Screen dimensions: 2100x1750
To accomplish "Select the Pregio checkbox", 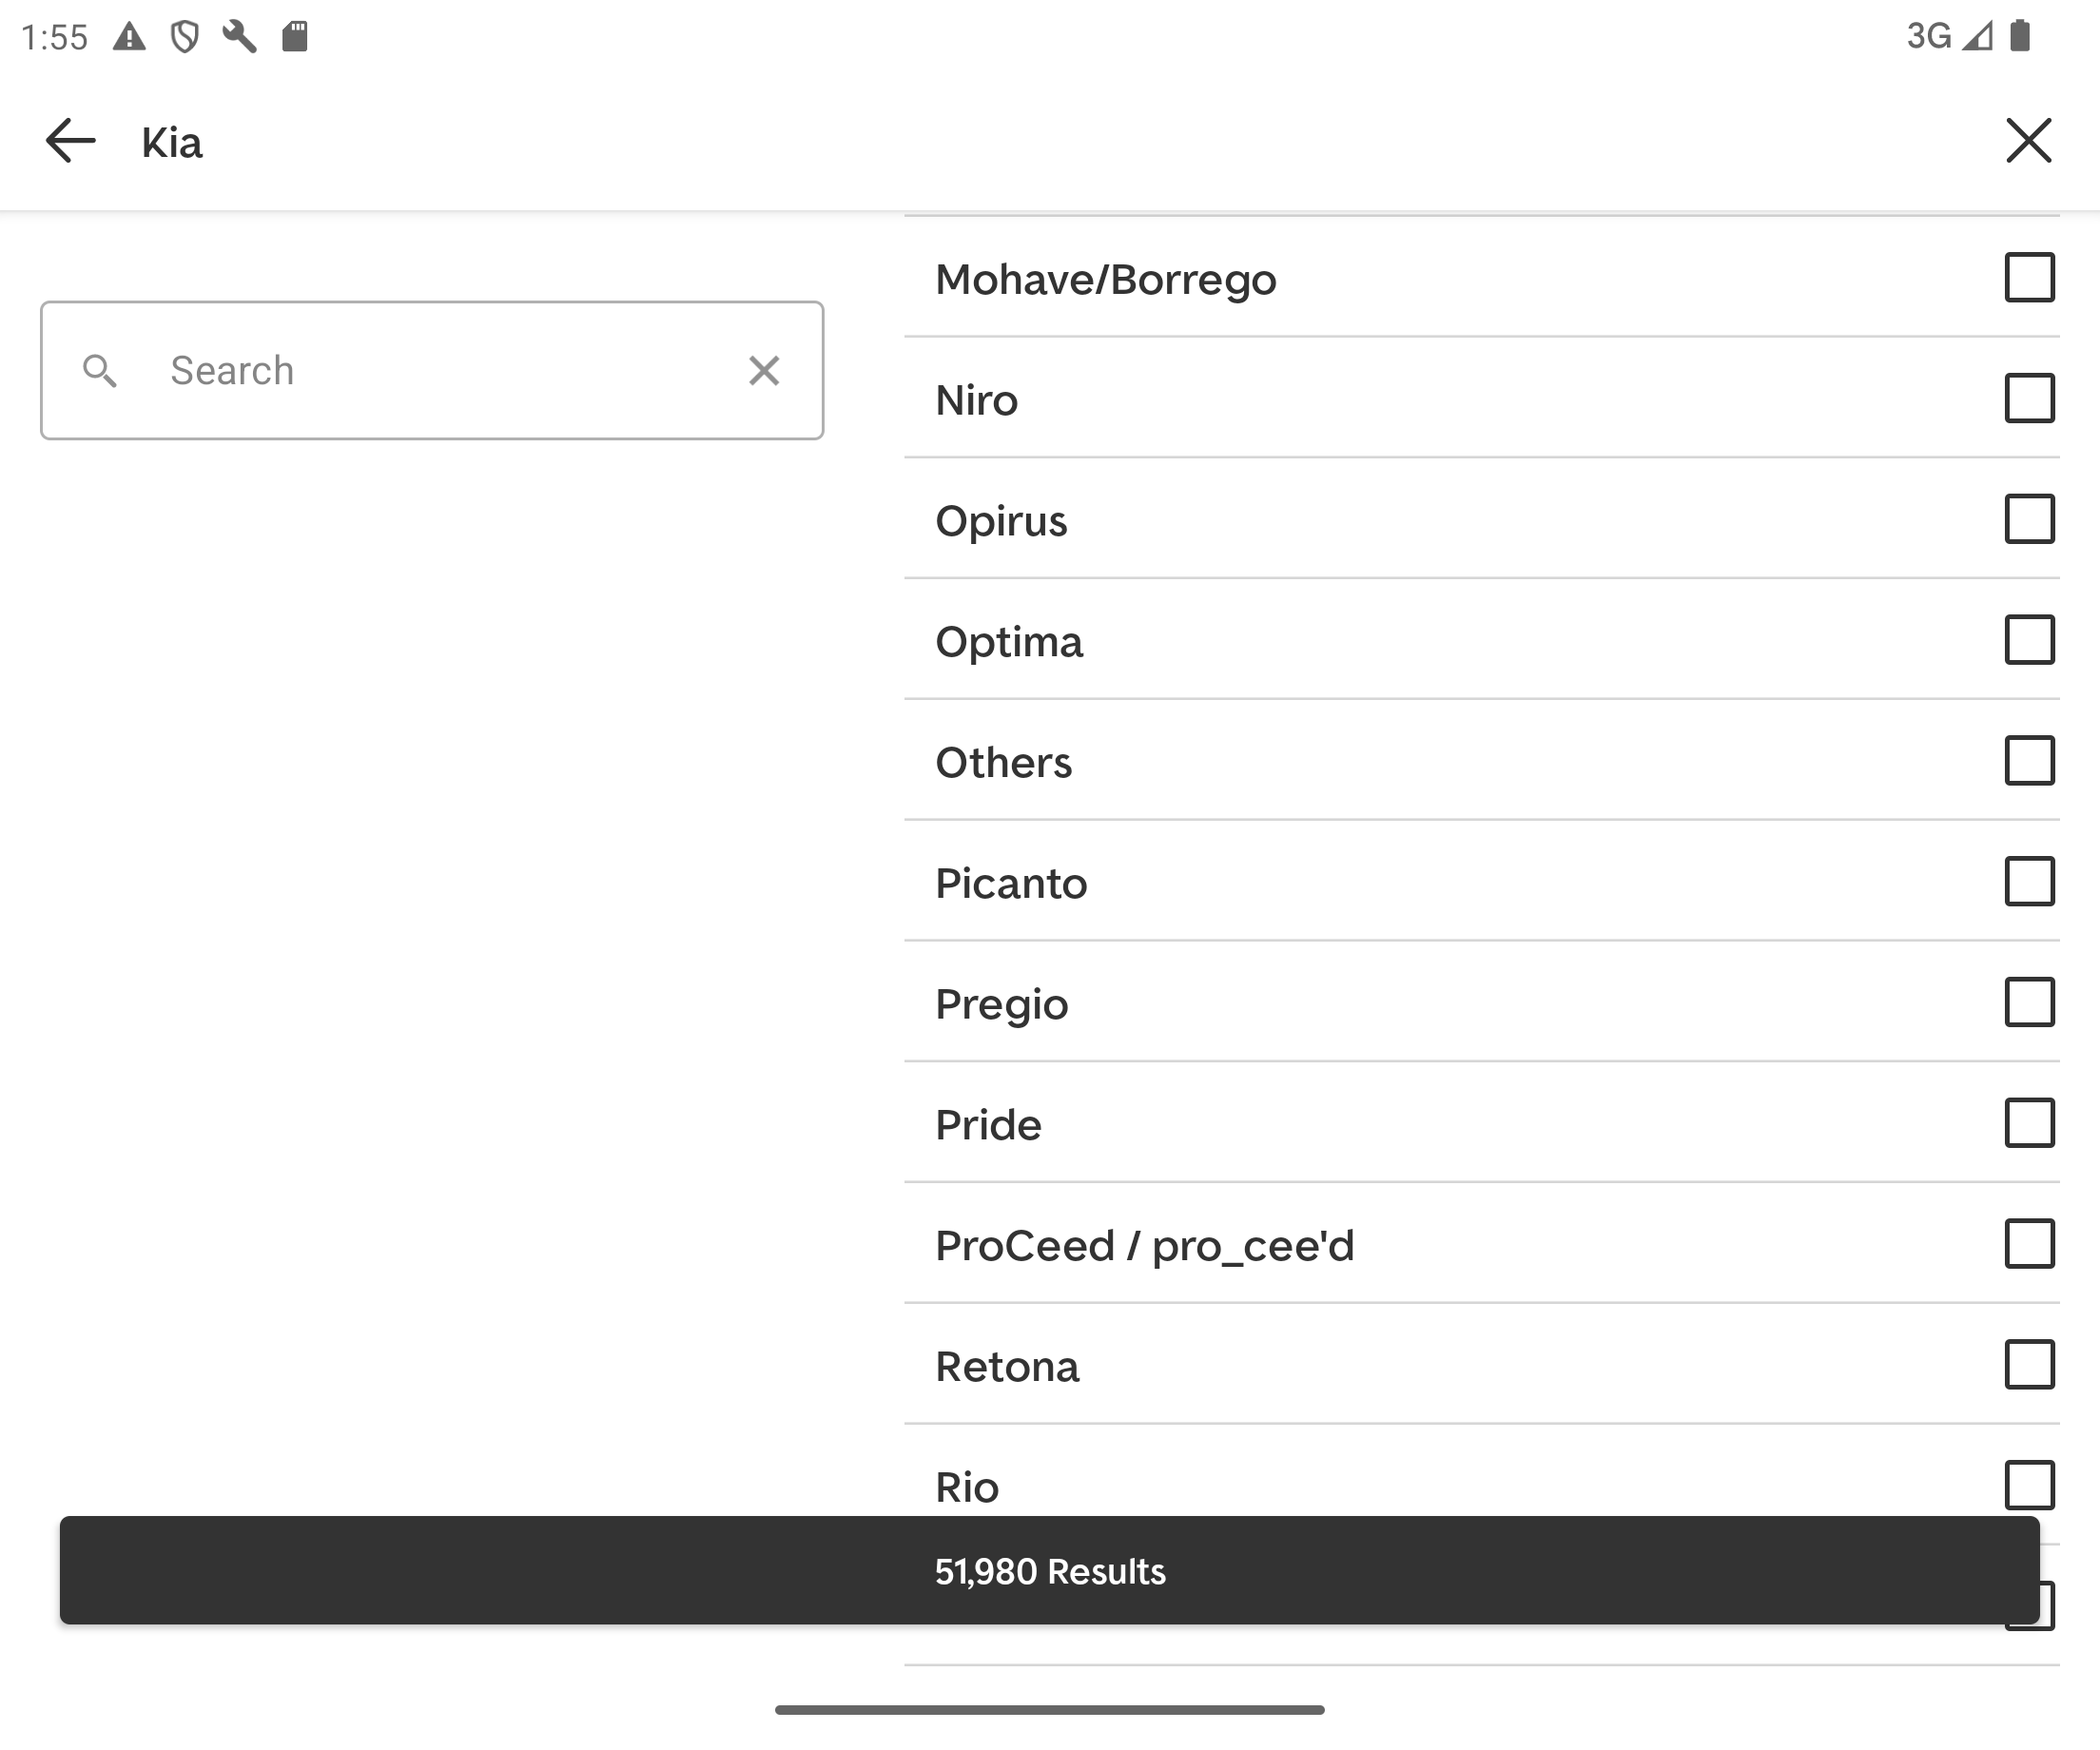I will [2029, 1002].
